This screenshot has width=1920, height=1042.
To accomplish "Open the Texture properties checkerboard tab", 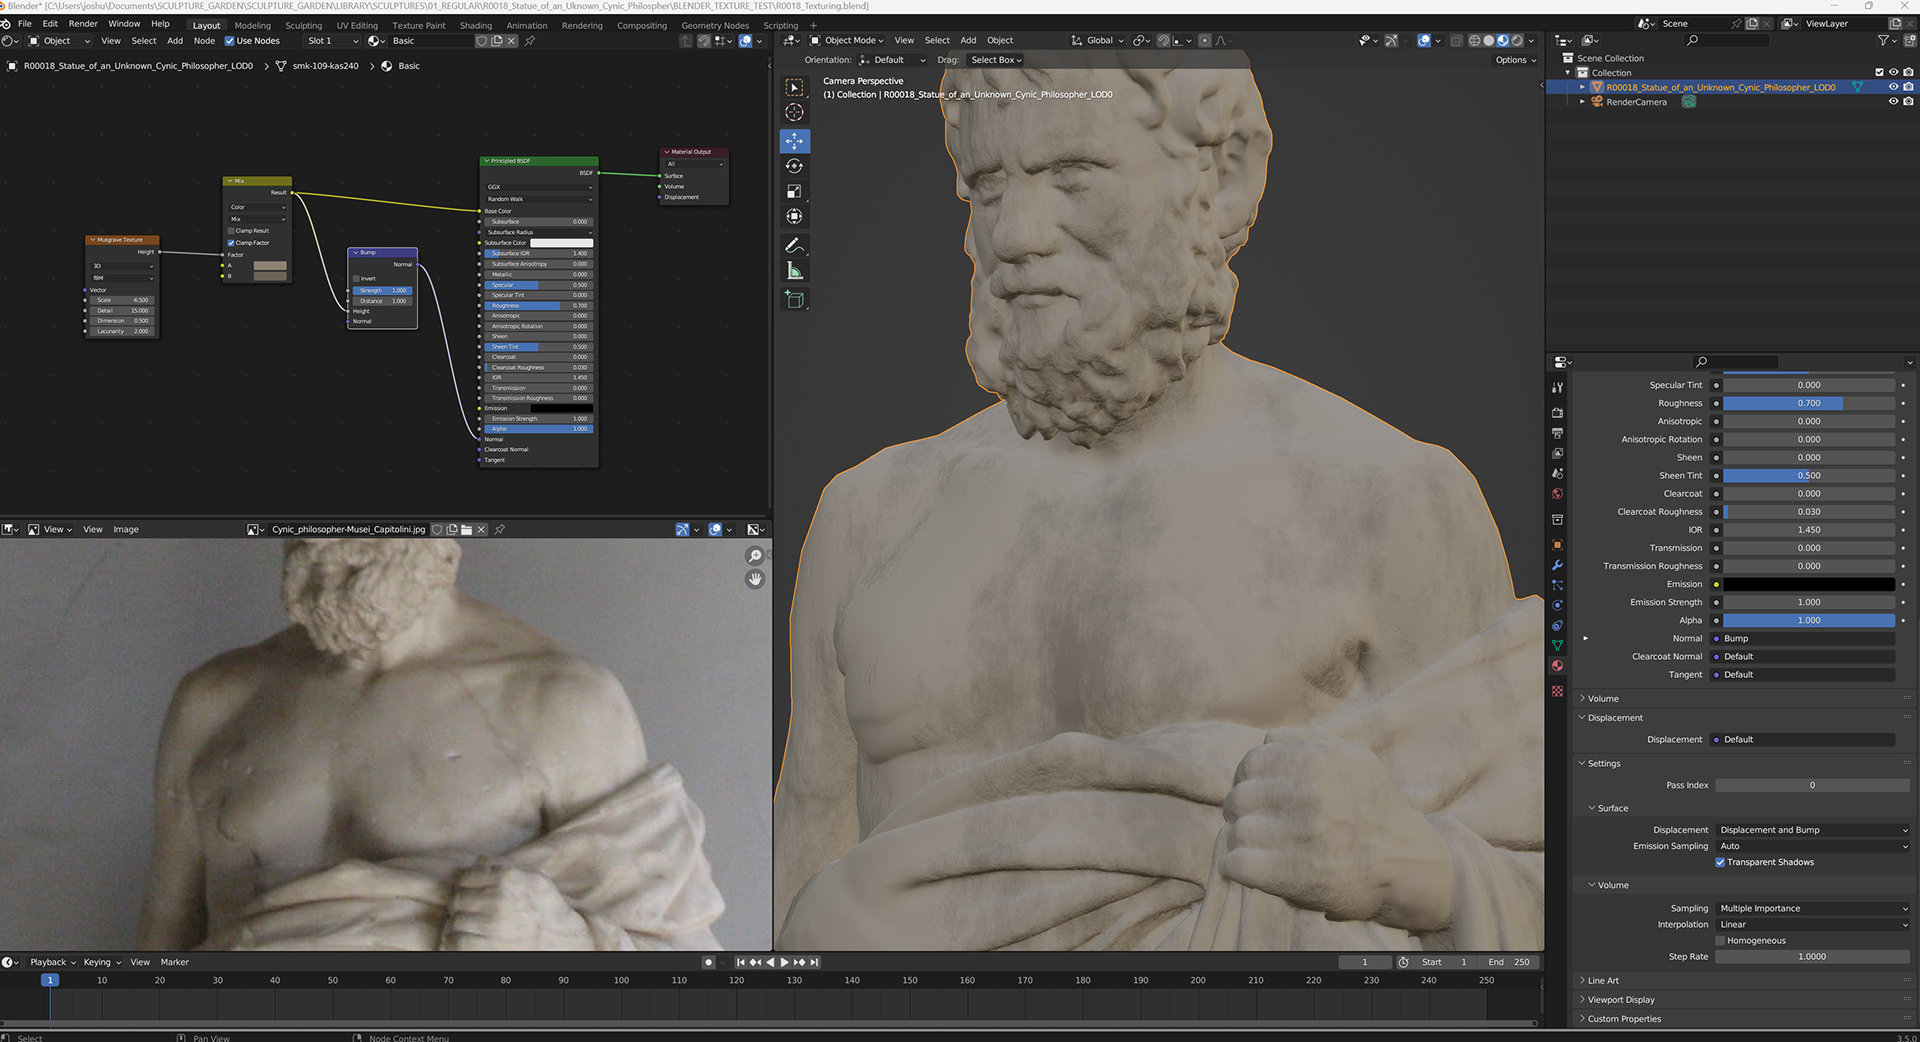I will pos(1557,691).
